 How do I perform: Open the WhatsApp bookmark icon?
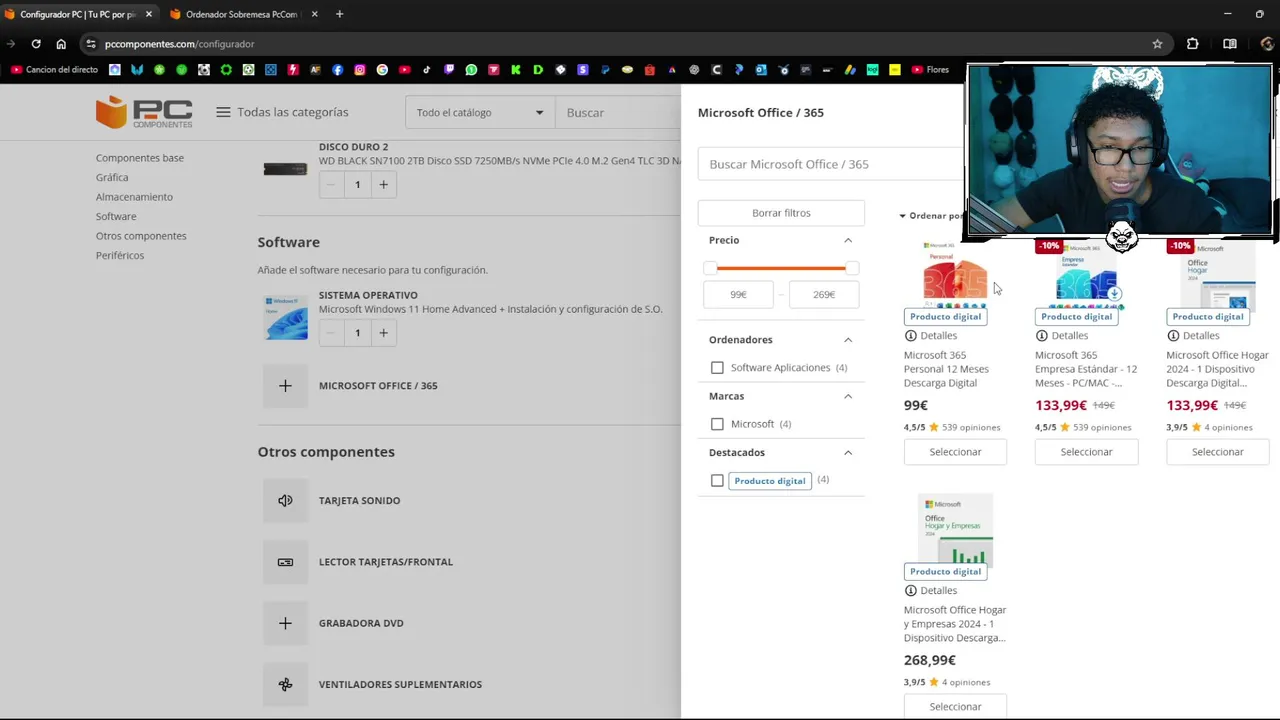click(471, 70)
